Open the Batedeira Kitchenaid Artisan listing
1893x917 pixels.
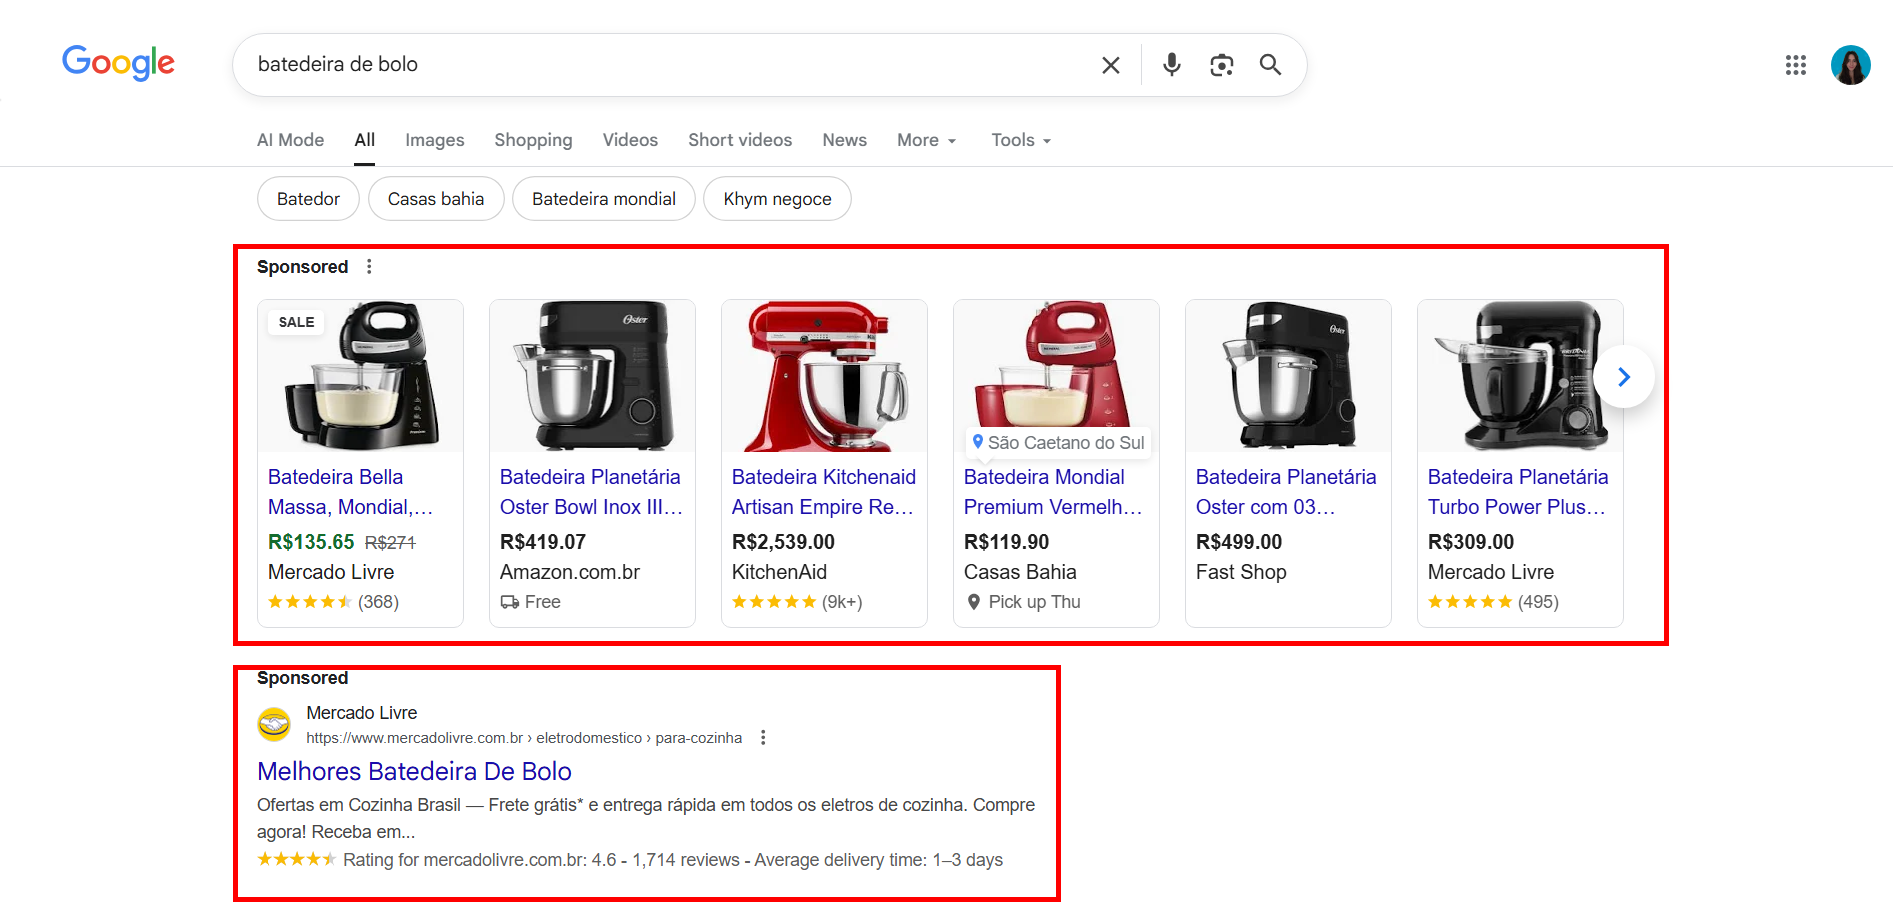click(x=823, y=491)
